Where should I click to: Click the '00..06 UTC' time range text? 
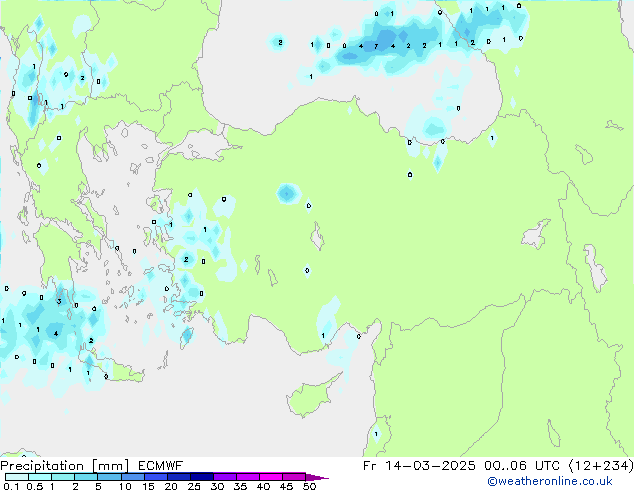tap(522, 466)
